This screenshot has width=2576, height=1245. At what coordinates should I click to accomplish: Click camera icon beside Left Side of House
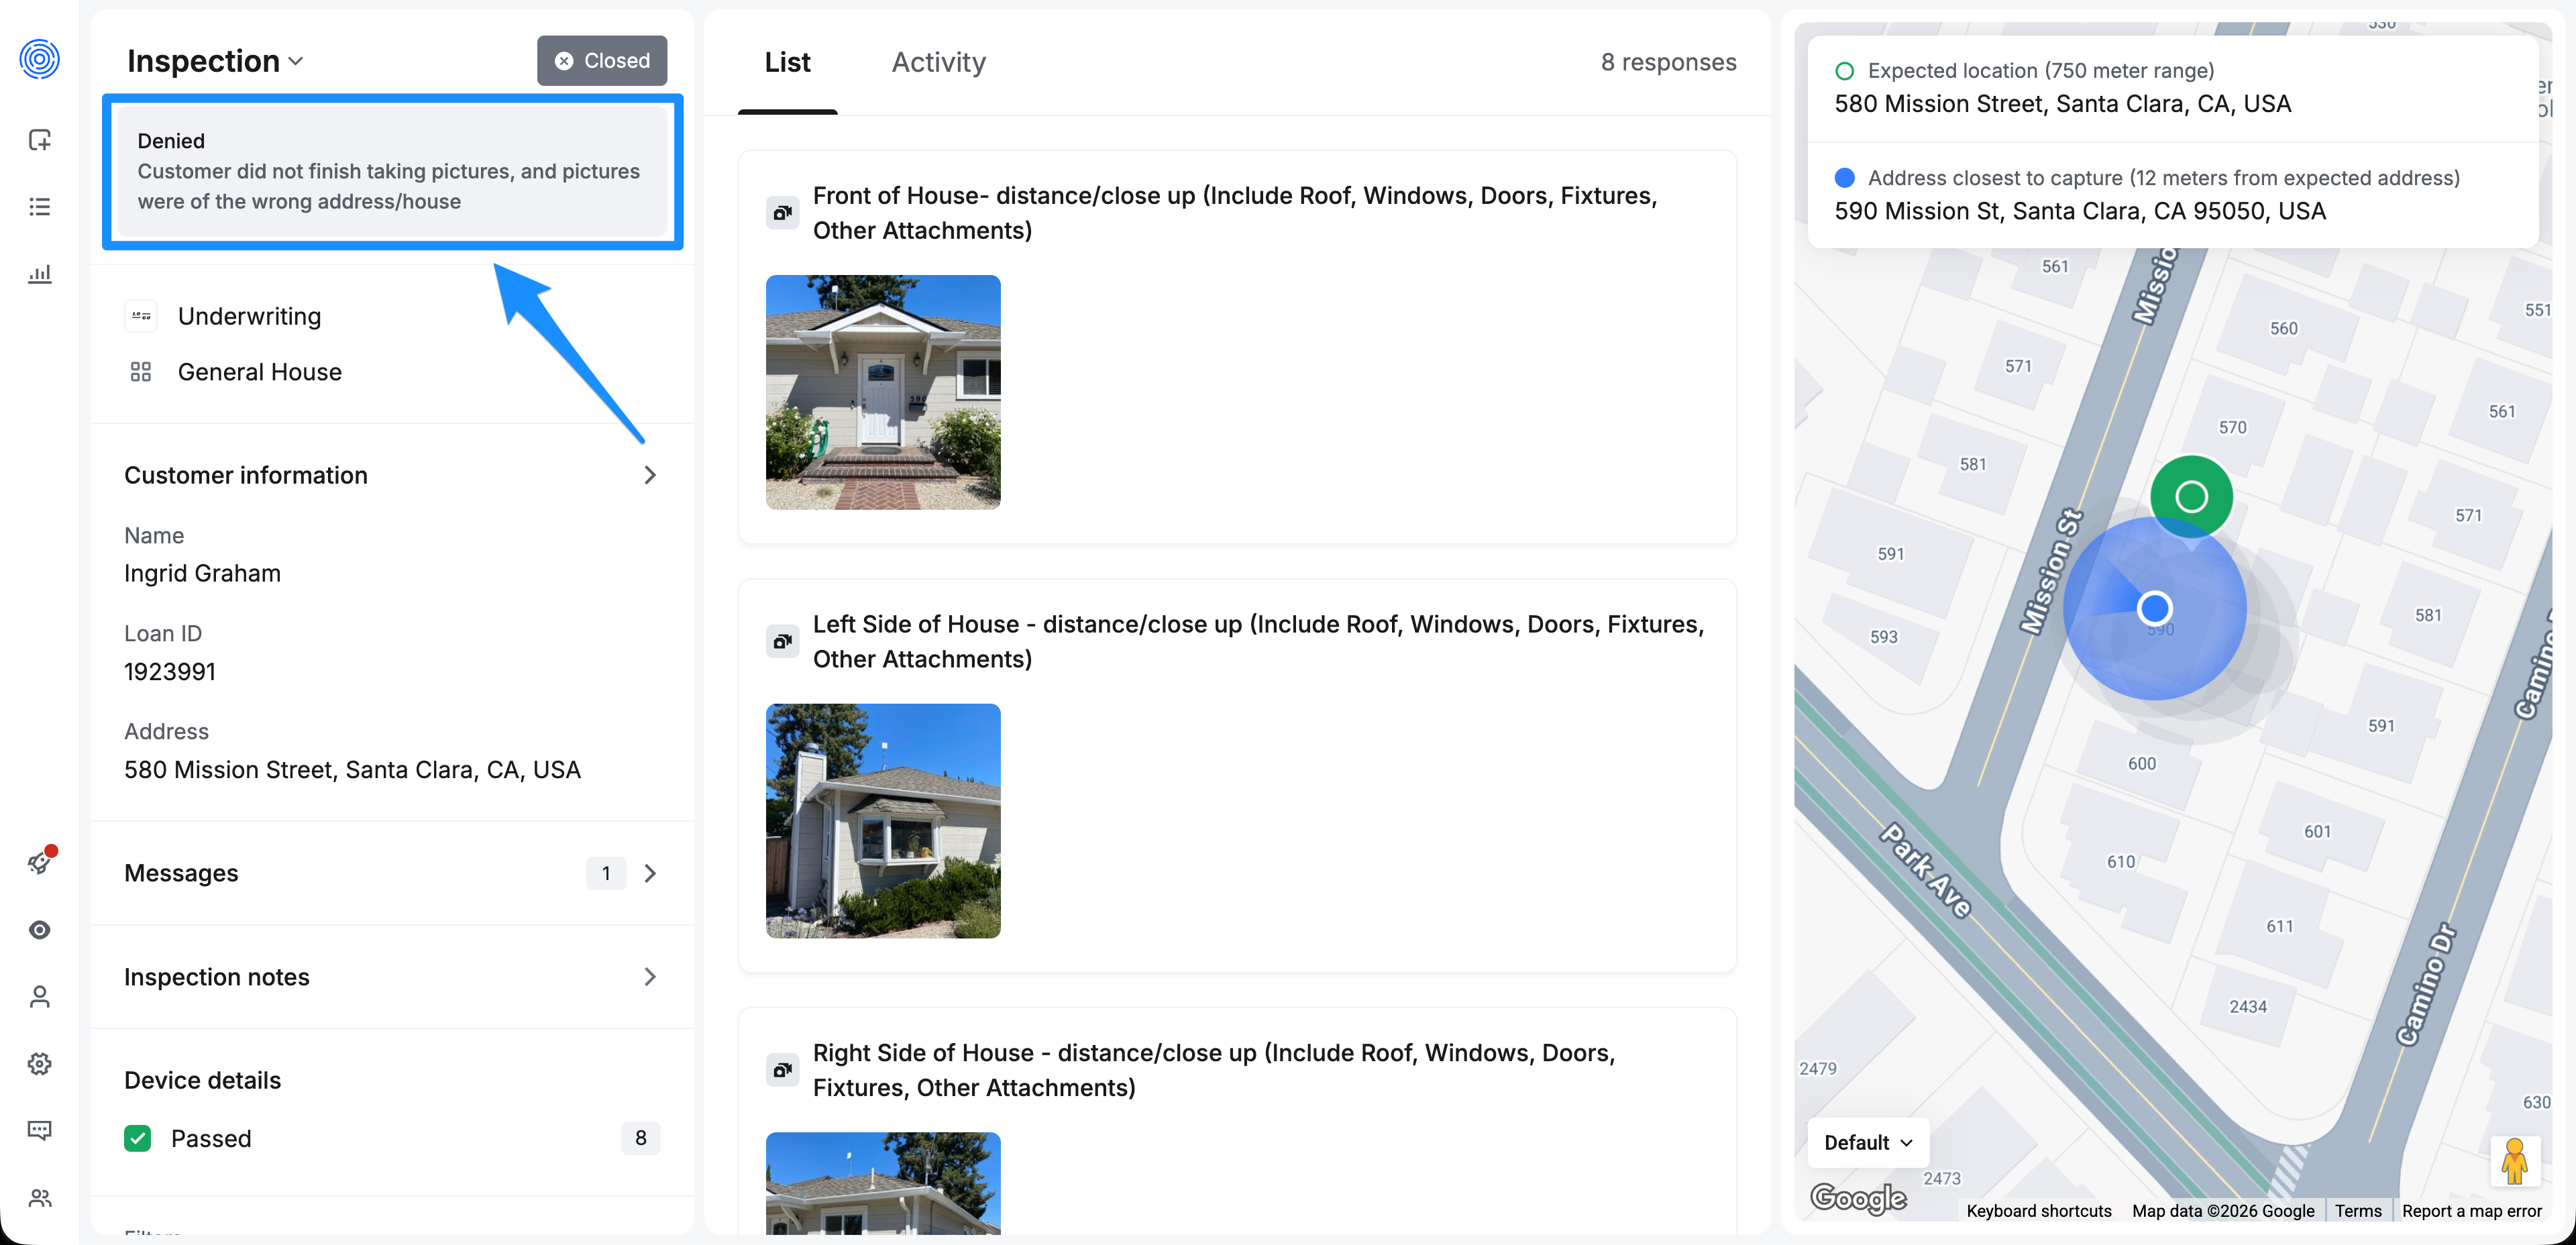pyautogui.click(x=782, y=641)
